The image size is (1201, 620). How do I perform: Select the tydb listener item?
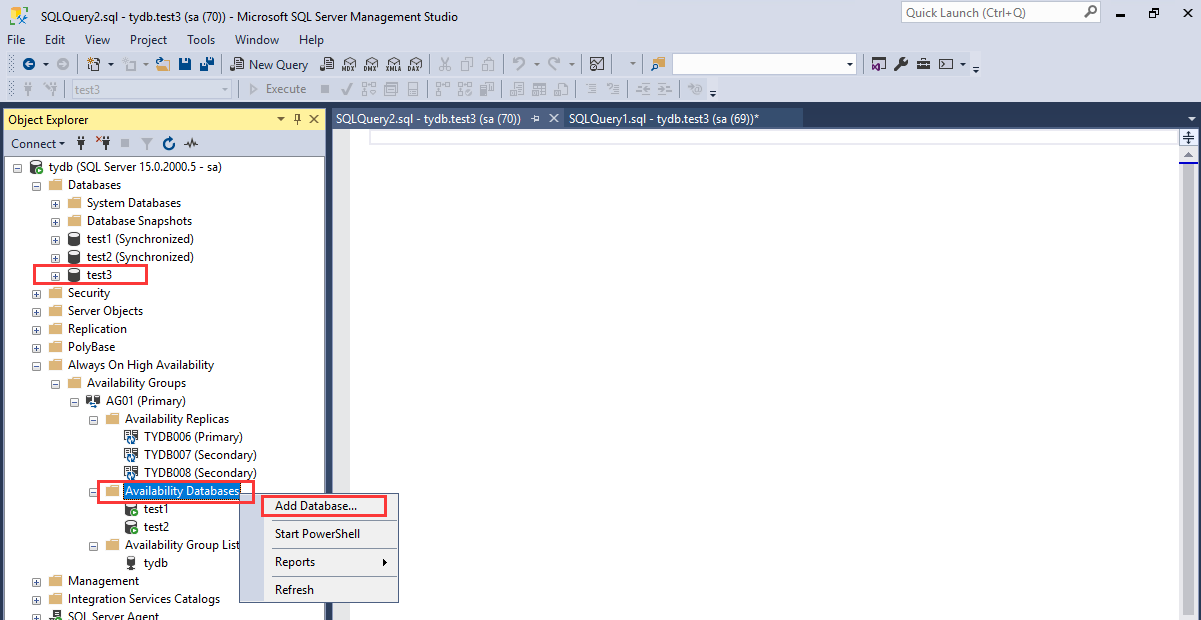156,563
